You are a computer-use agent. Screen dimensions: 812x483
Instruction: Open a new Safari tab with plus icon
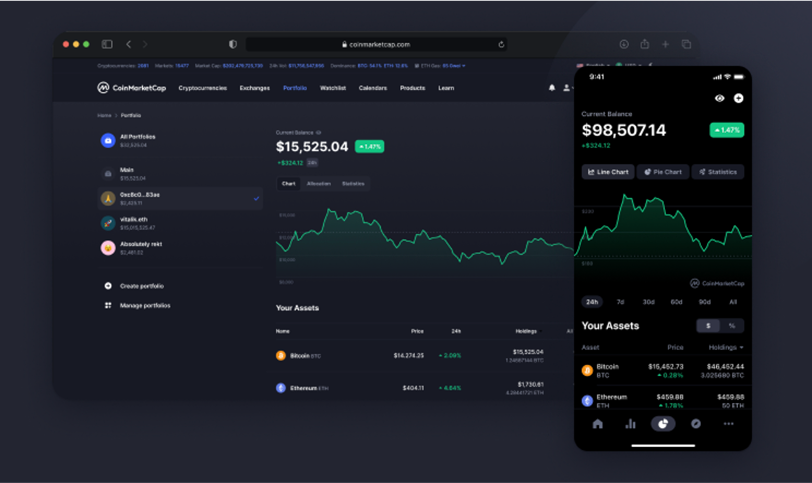pyautogui.click(x=665, y=45)
